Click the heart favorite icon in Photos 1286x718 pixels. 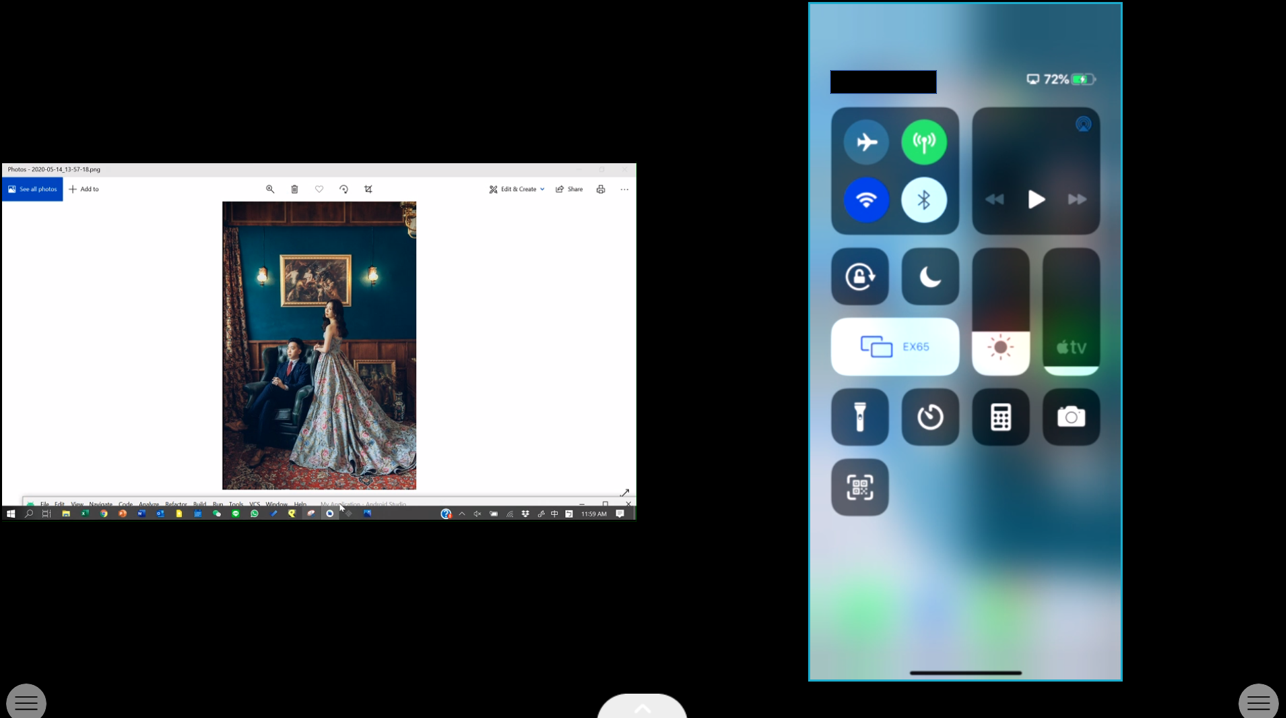[319, 189]
